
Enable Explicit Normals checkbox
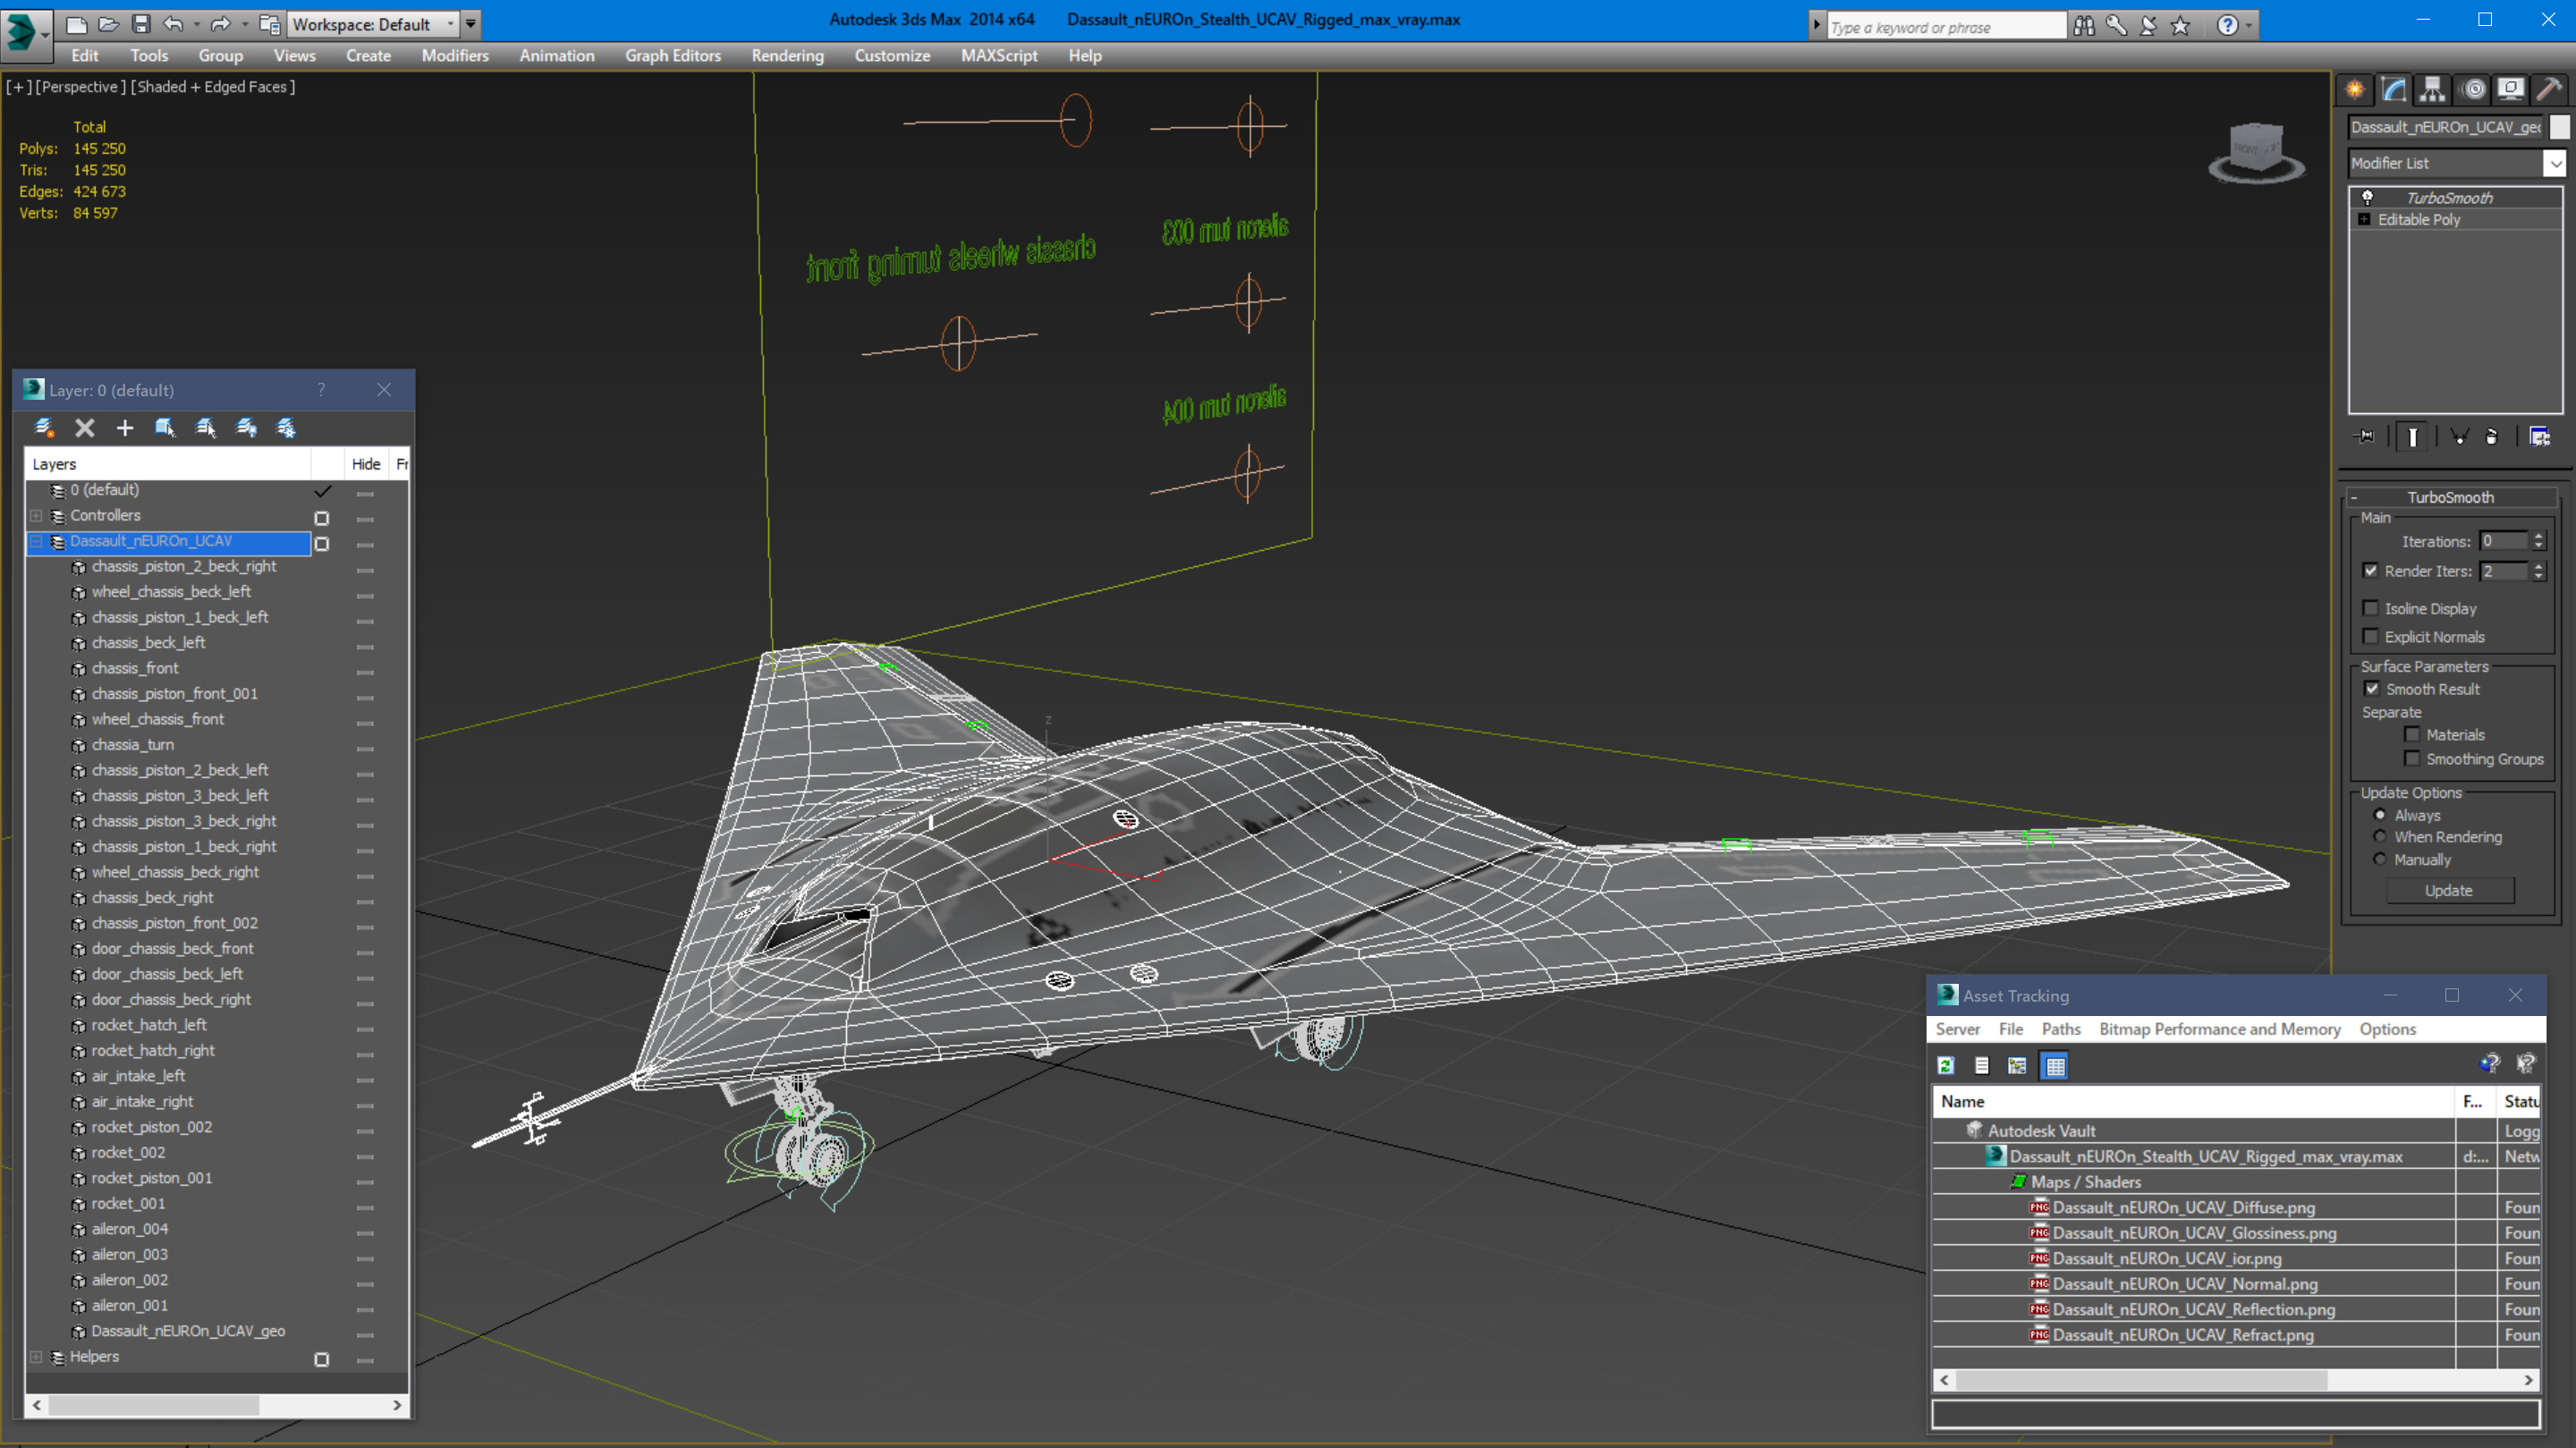coord(2370,637)
